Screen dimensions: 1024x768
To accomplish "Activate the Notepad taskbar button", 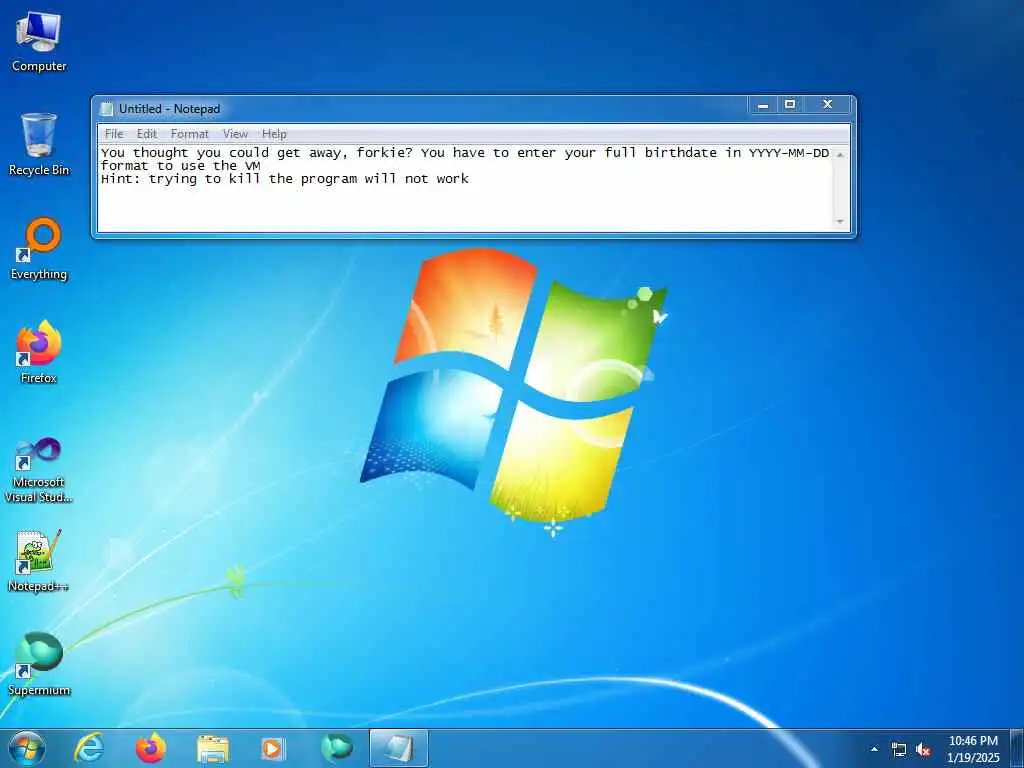I will pos(398,748).
